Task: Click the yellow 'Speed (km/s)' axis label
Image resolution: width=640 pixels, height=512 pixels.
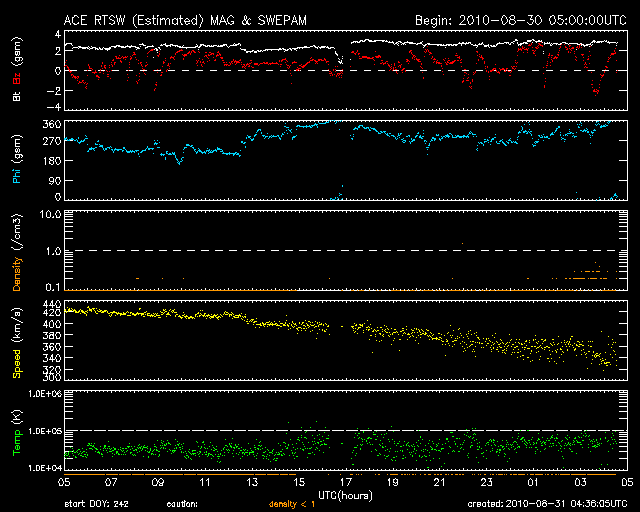Action: [17, 343]
